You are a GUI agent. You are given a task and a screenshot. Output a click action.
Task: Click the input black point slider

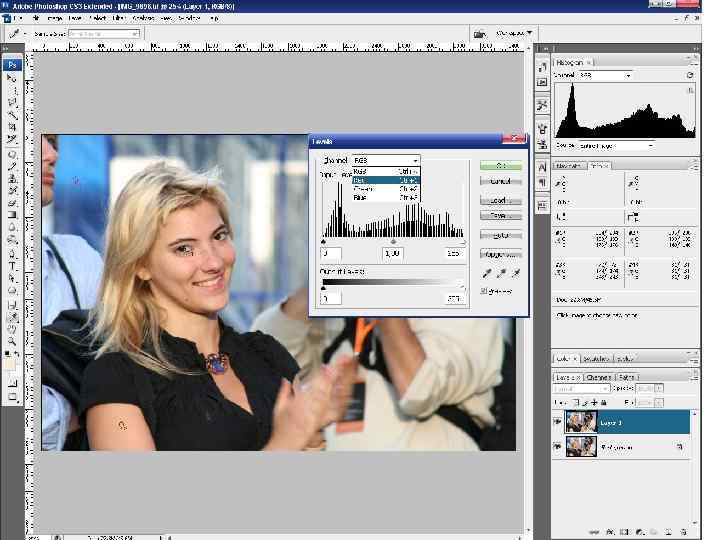pyautogui.click(x=323, y=242)
